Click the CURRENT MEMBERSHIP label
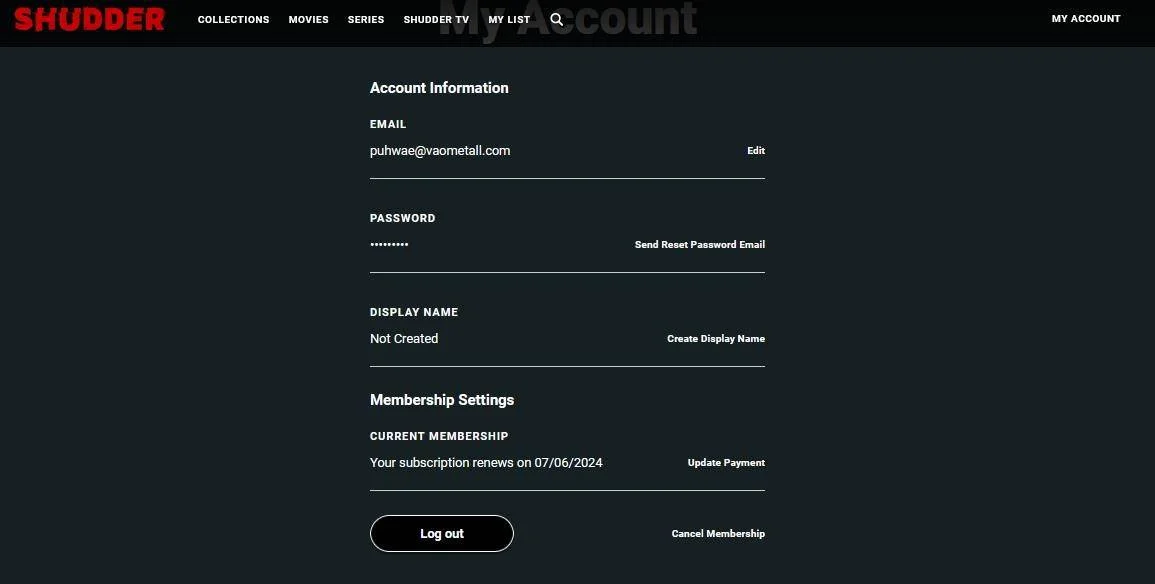Viewport: 1155px width, 584px height. [439, 436]
